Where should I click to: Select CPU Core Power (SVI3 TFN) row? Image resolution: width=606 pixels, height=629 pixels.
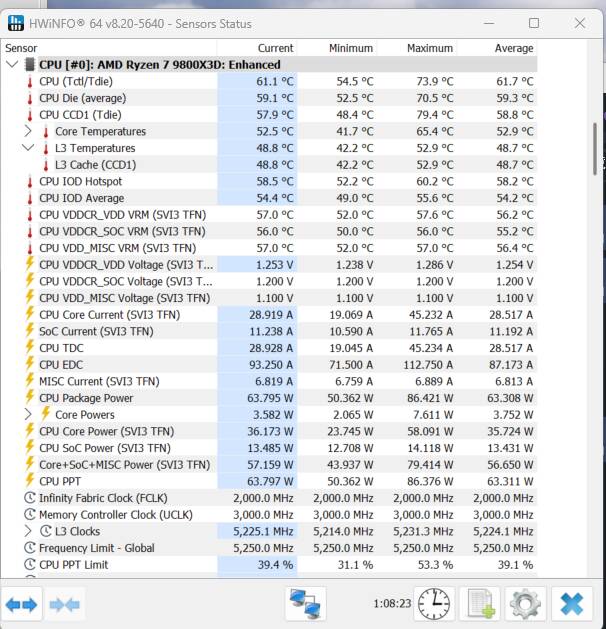[269, 431]
